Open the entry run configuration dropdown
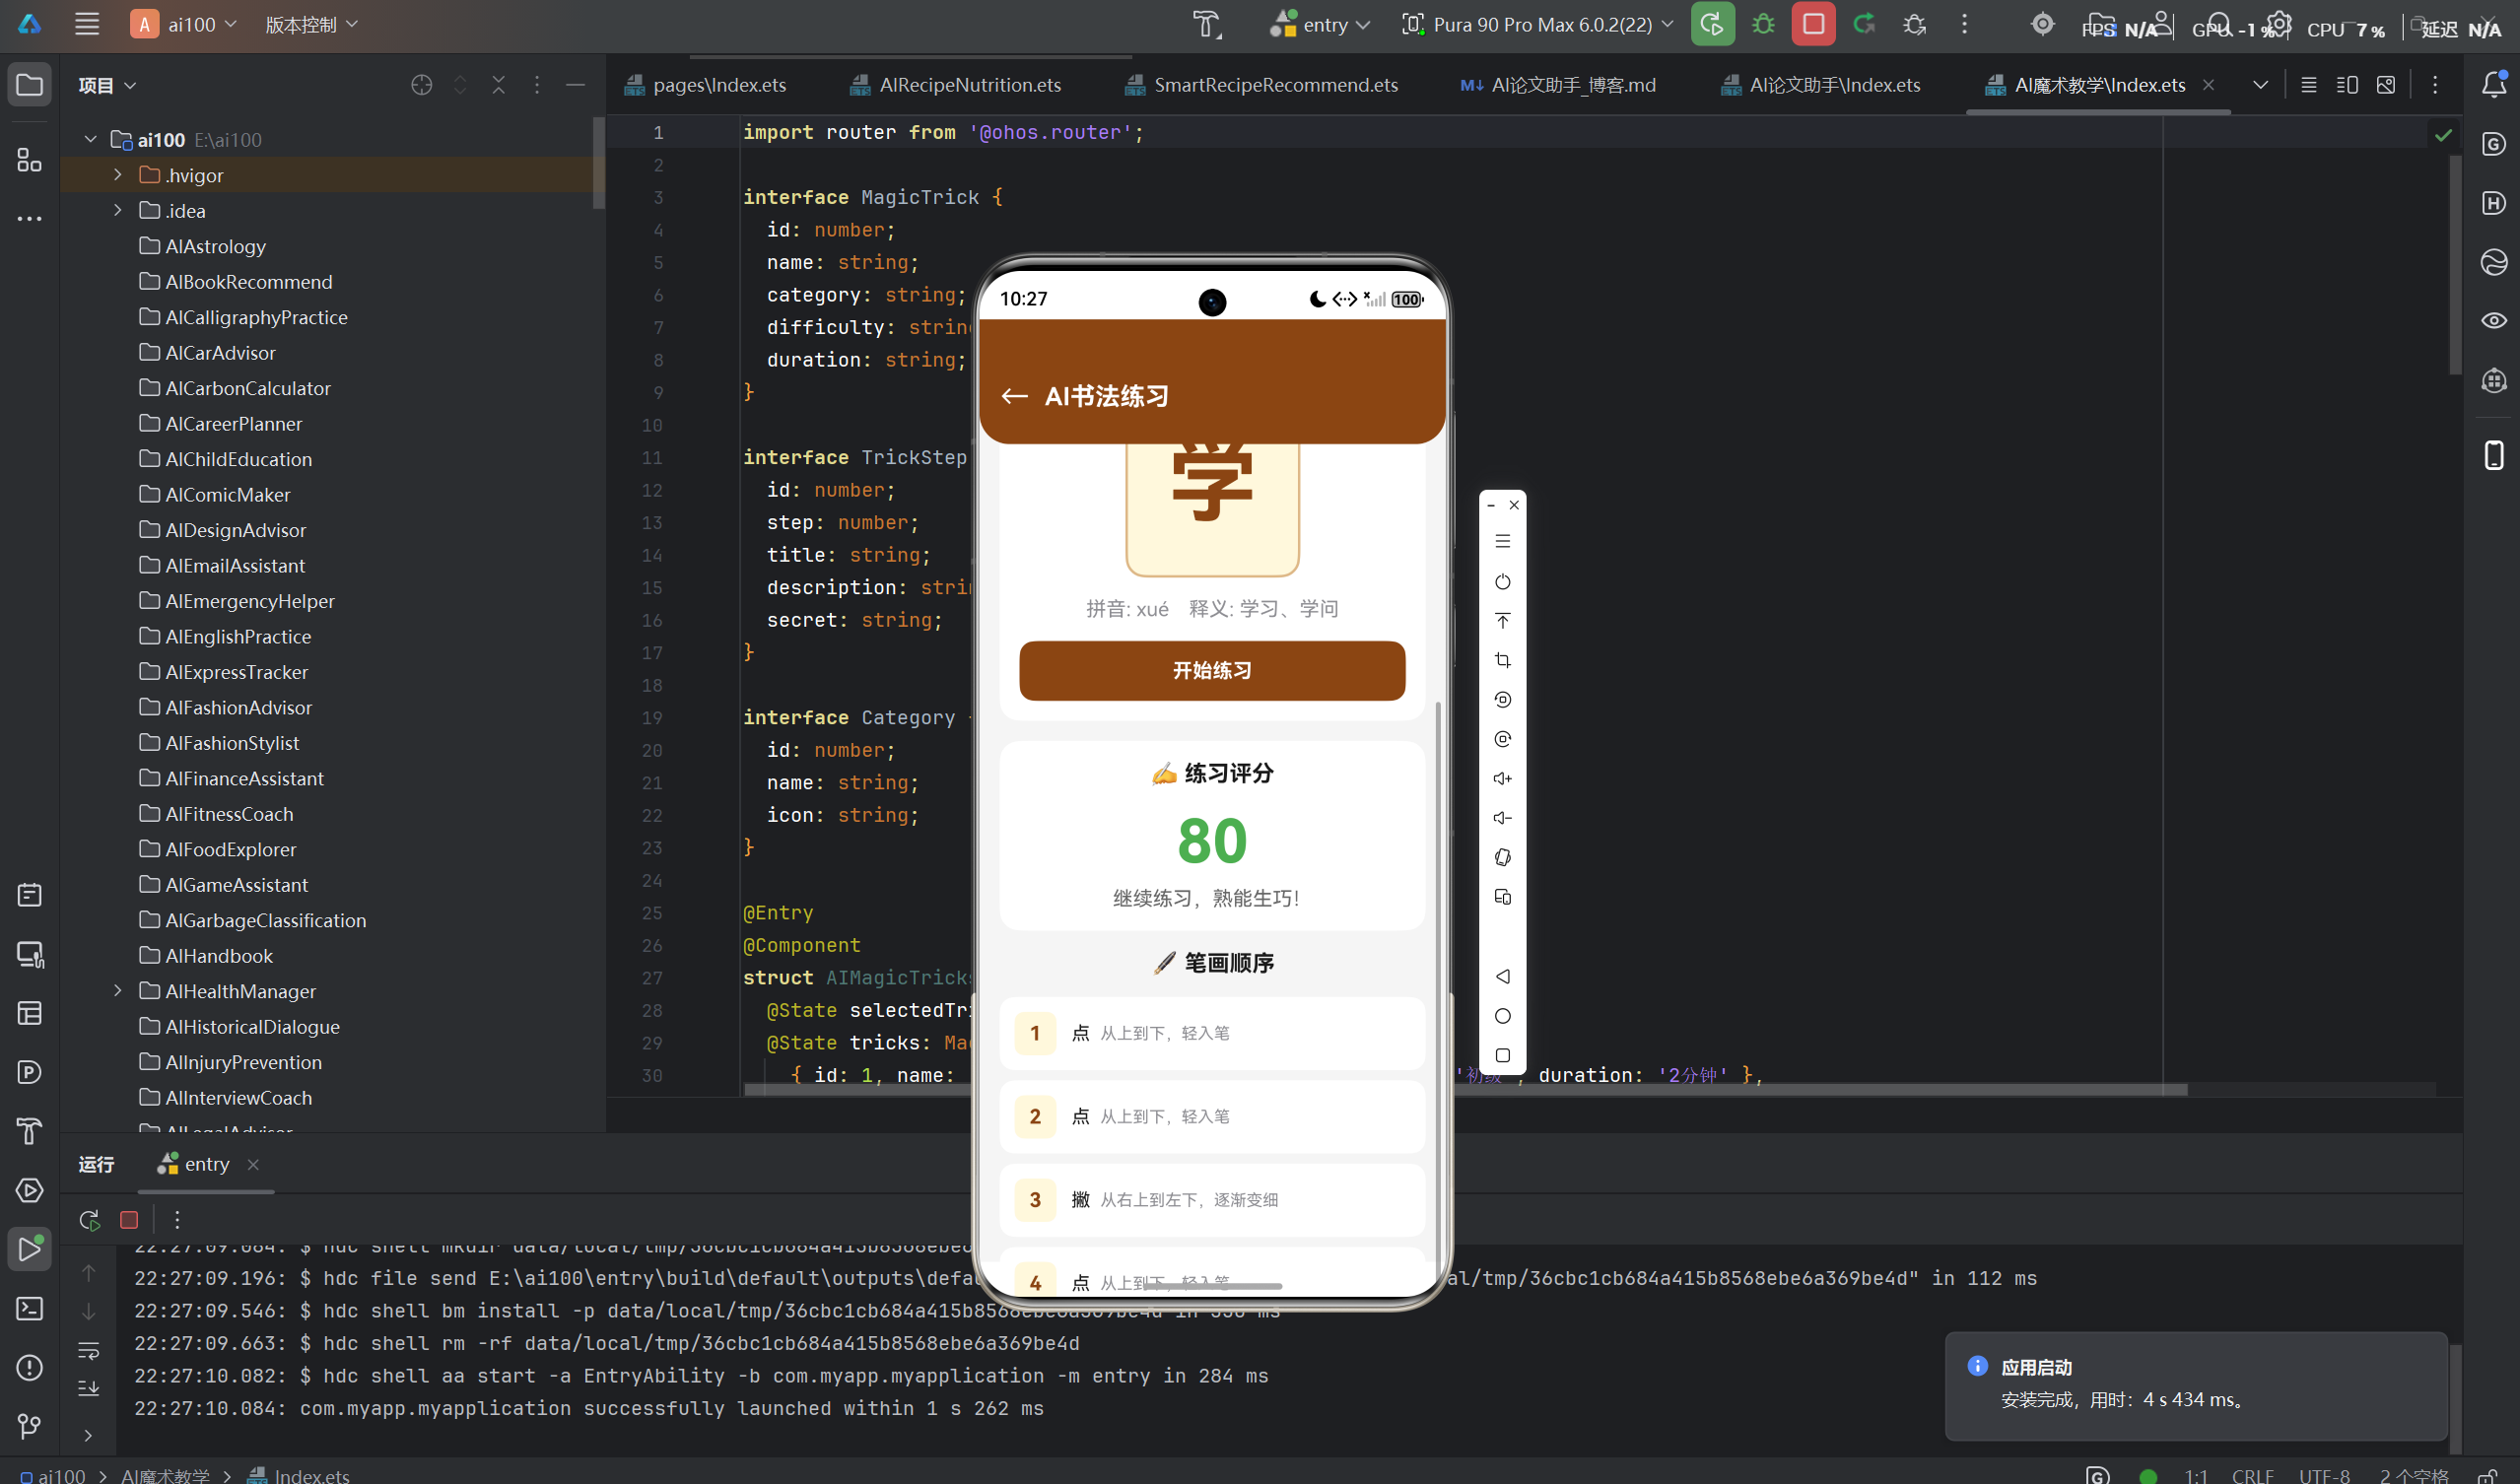 (1320, 24)
